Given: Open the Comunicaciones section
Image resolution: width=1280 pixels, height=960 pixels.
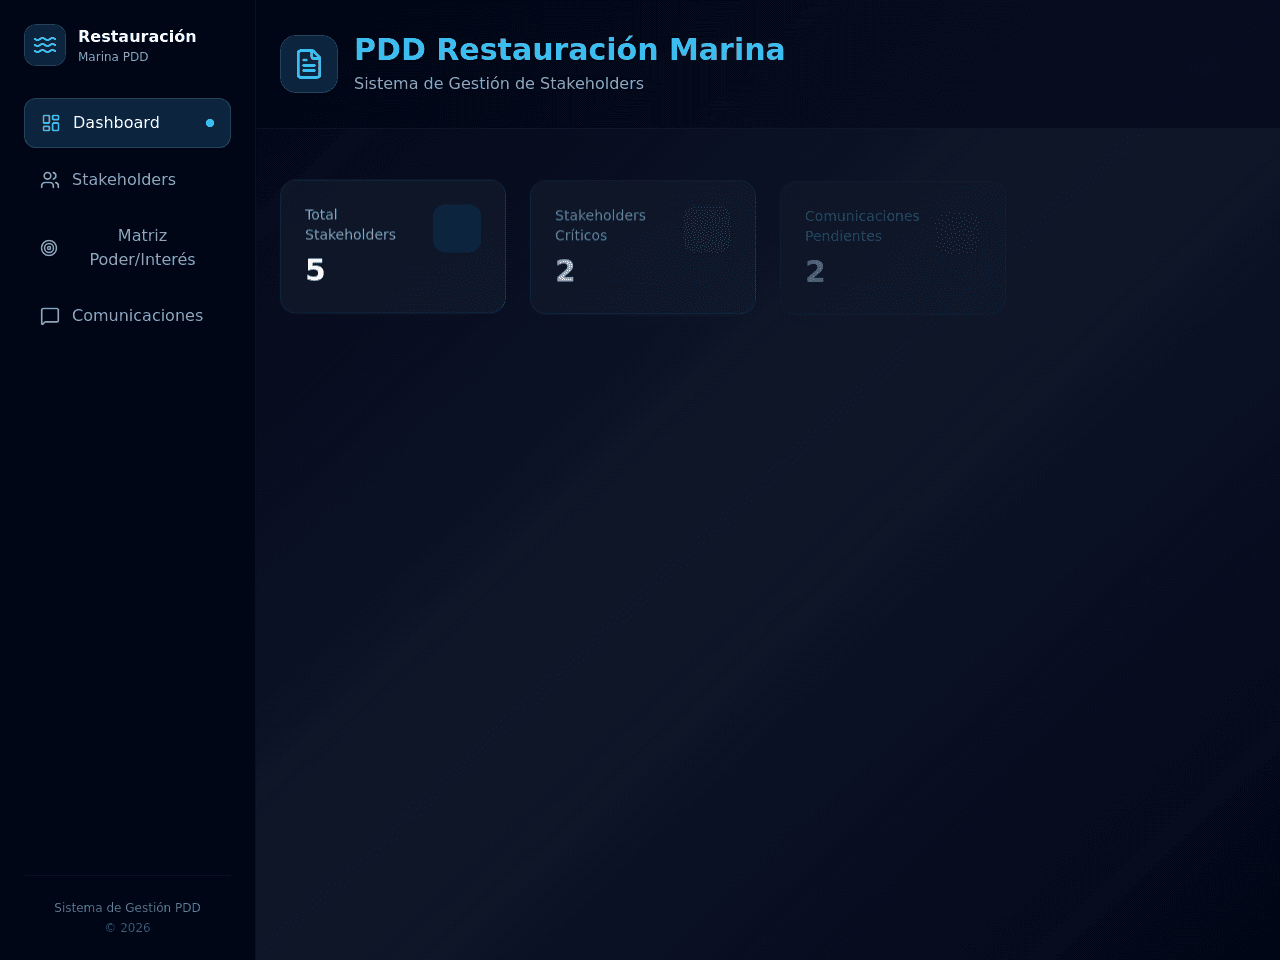Looking at the screenshot, I should (127, 316).
